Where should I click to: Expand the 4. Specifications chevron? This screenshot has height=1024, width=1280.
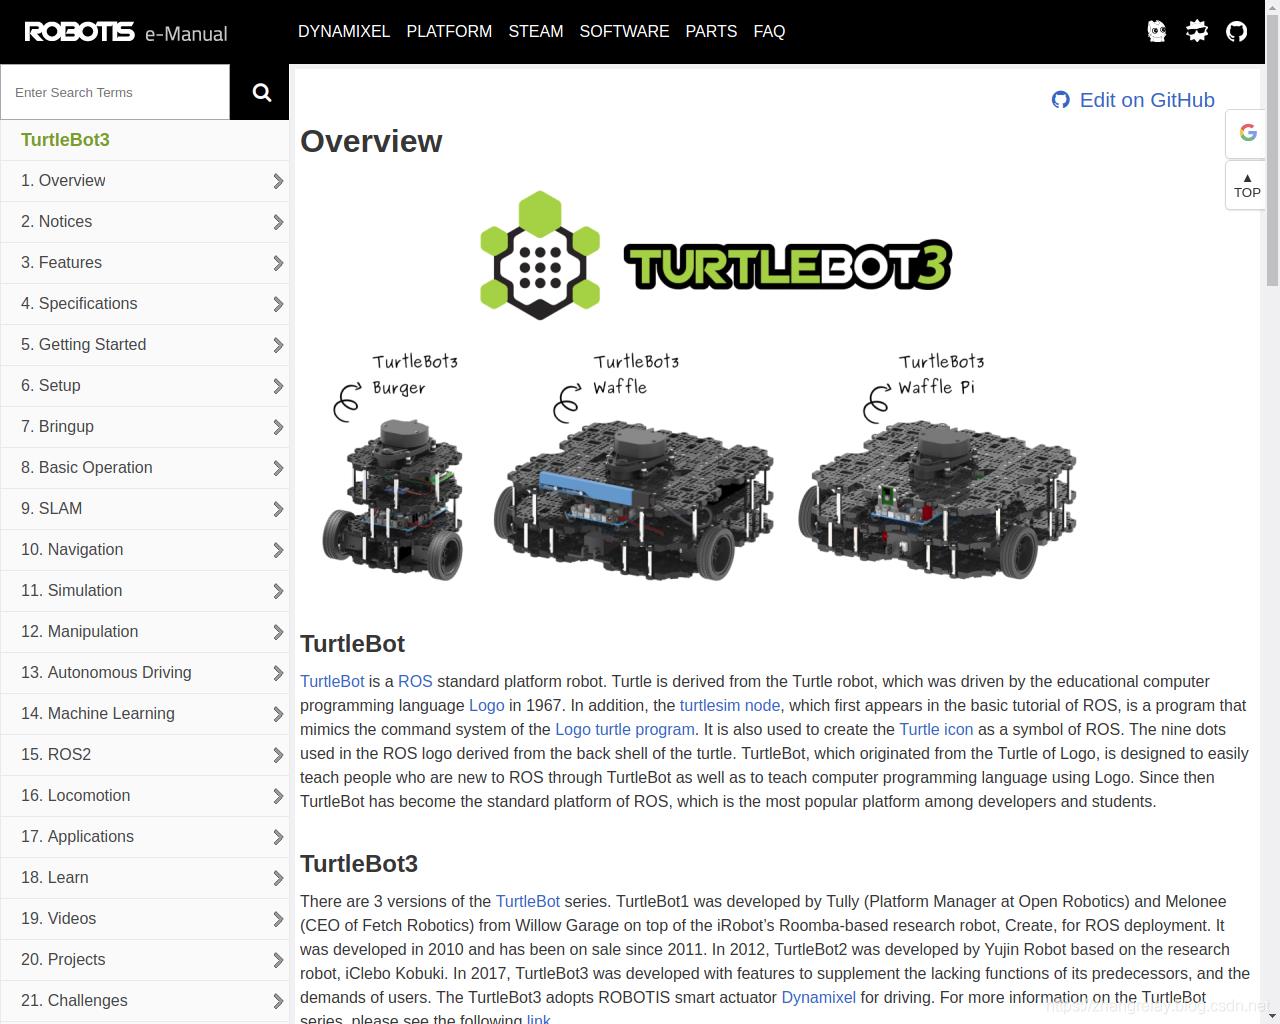pos(278,304)
